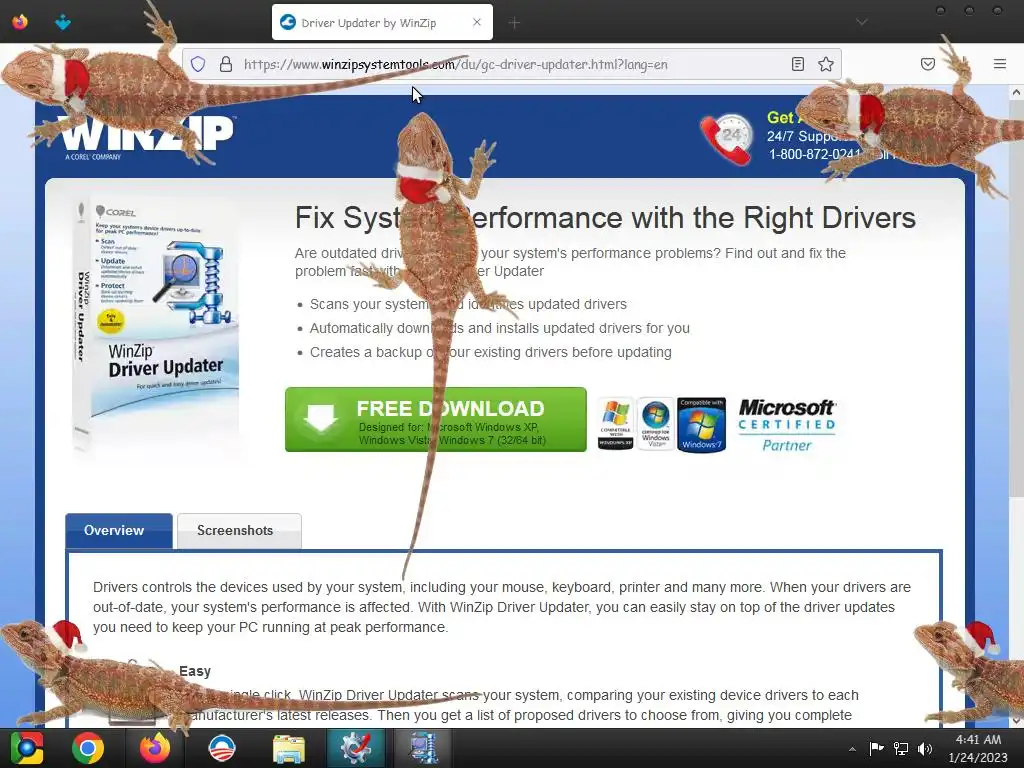Click the site security padlock icon
This screenshot has height=768, width=1024.
[x=226, y=64]
